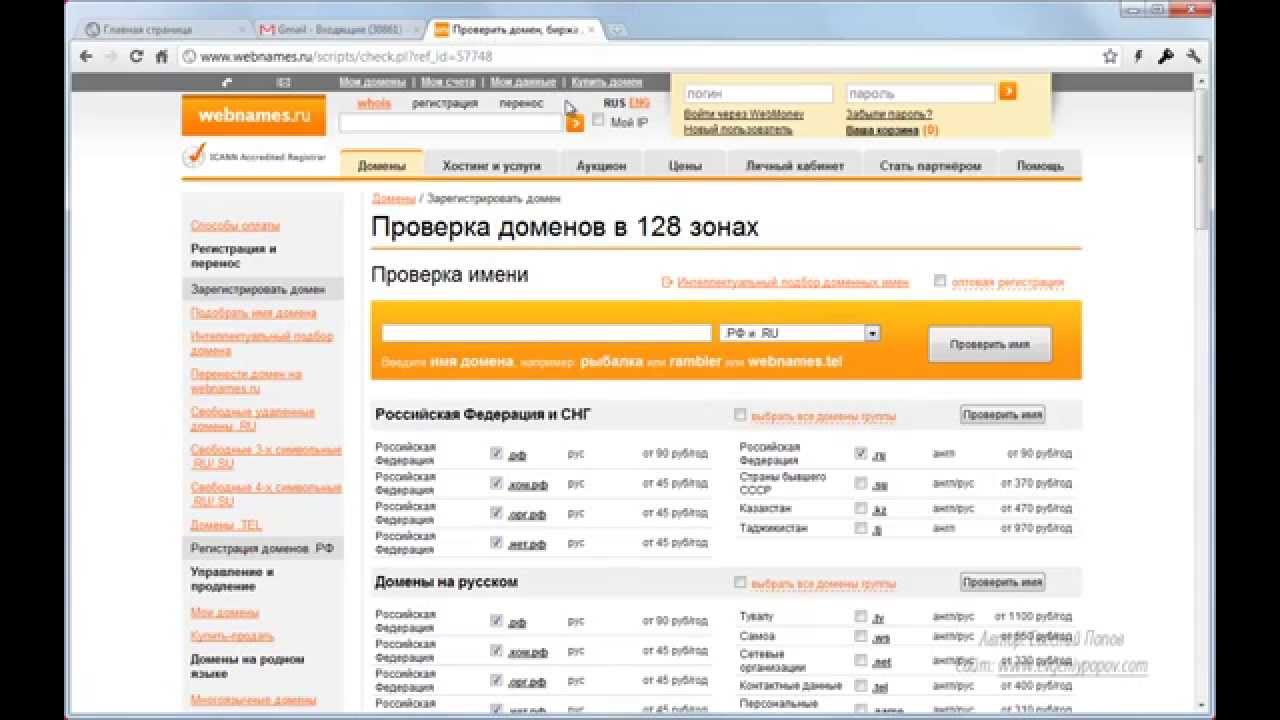
Task: Open the Купить домен top link
Action: point(607,82)
